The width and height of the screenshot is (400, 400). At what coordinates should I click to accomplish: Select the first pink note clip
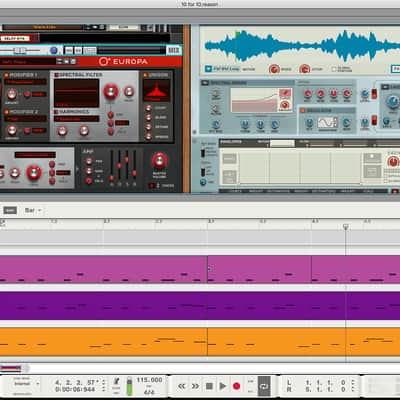coord(103,269)
